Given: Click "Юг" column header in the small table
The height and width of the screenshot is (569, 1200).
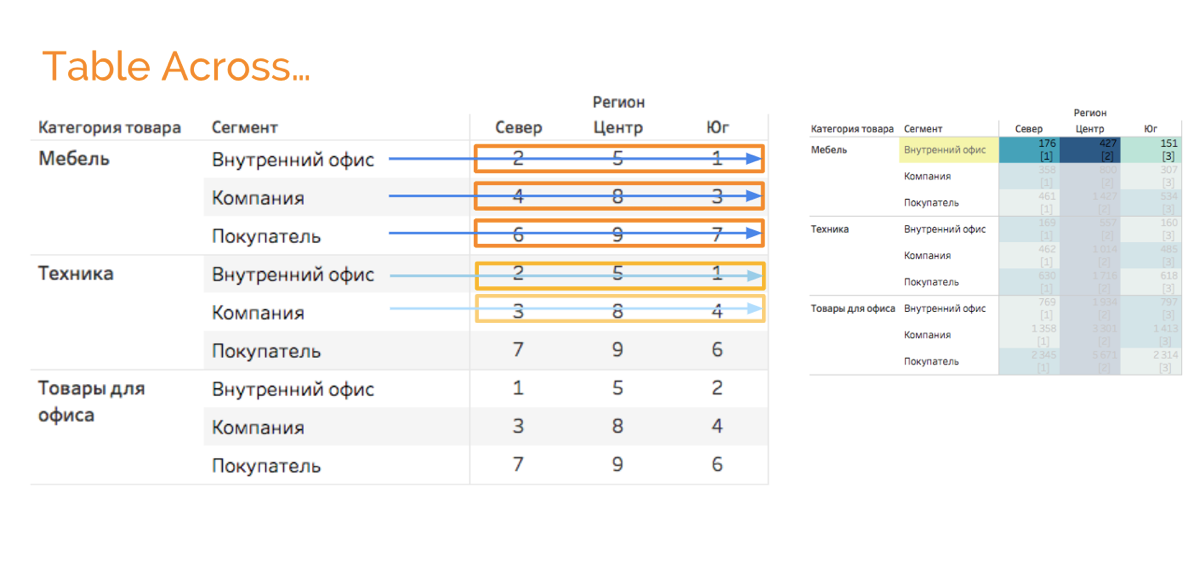Looking at the screenshot, I should (x=1151, y=129).
